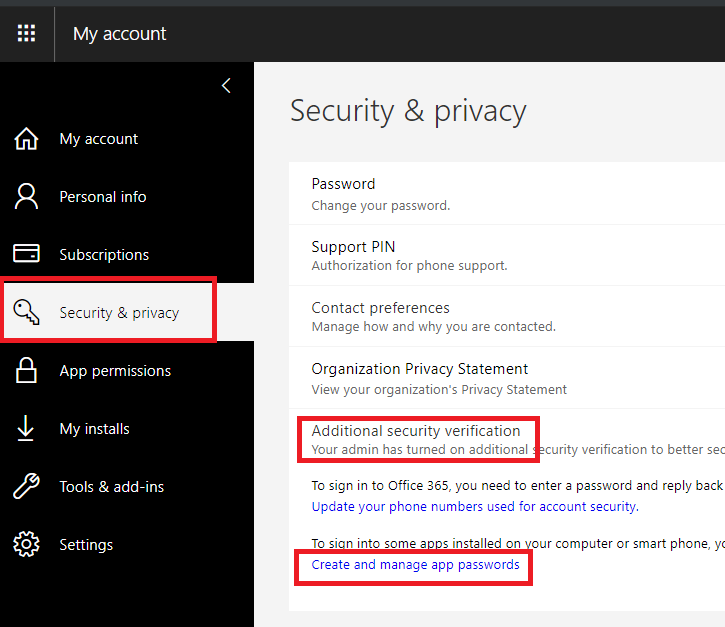Screen dimensions: 725x627
Task: Click the person icon for Personal info
Action: pos(26,197)
